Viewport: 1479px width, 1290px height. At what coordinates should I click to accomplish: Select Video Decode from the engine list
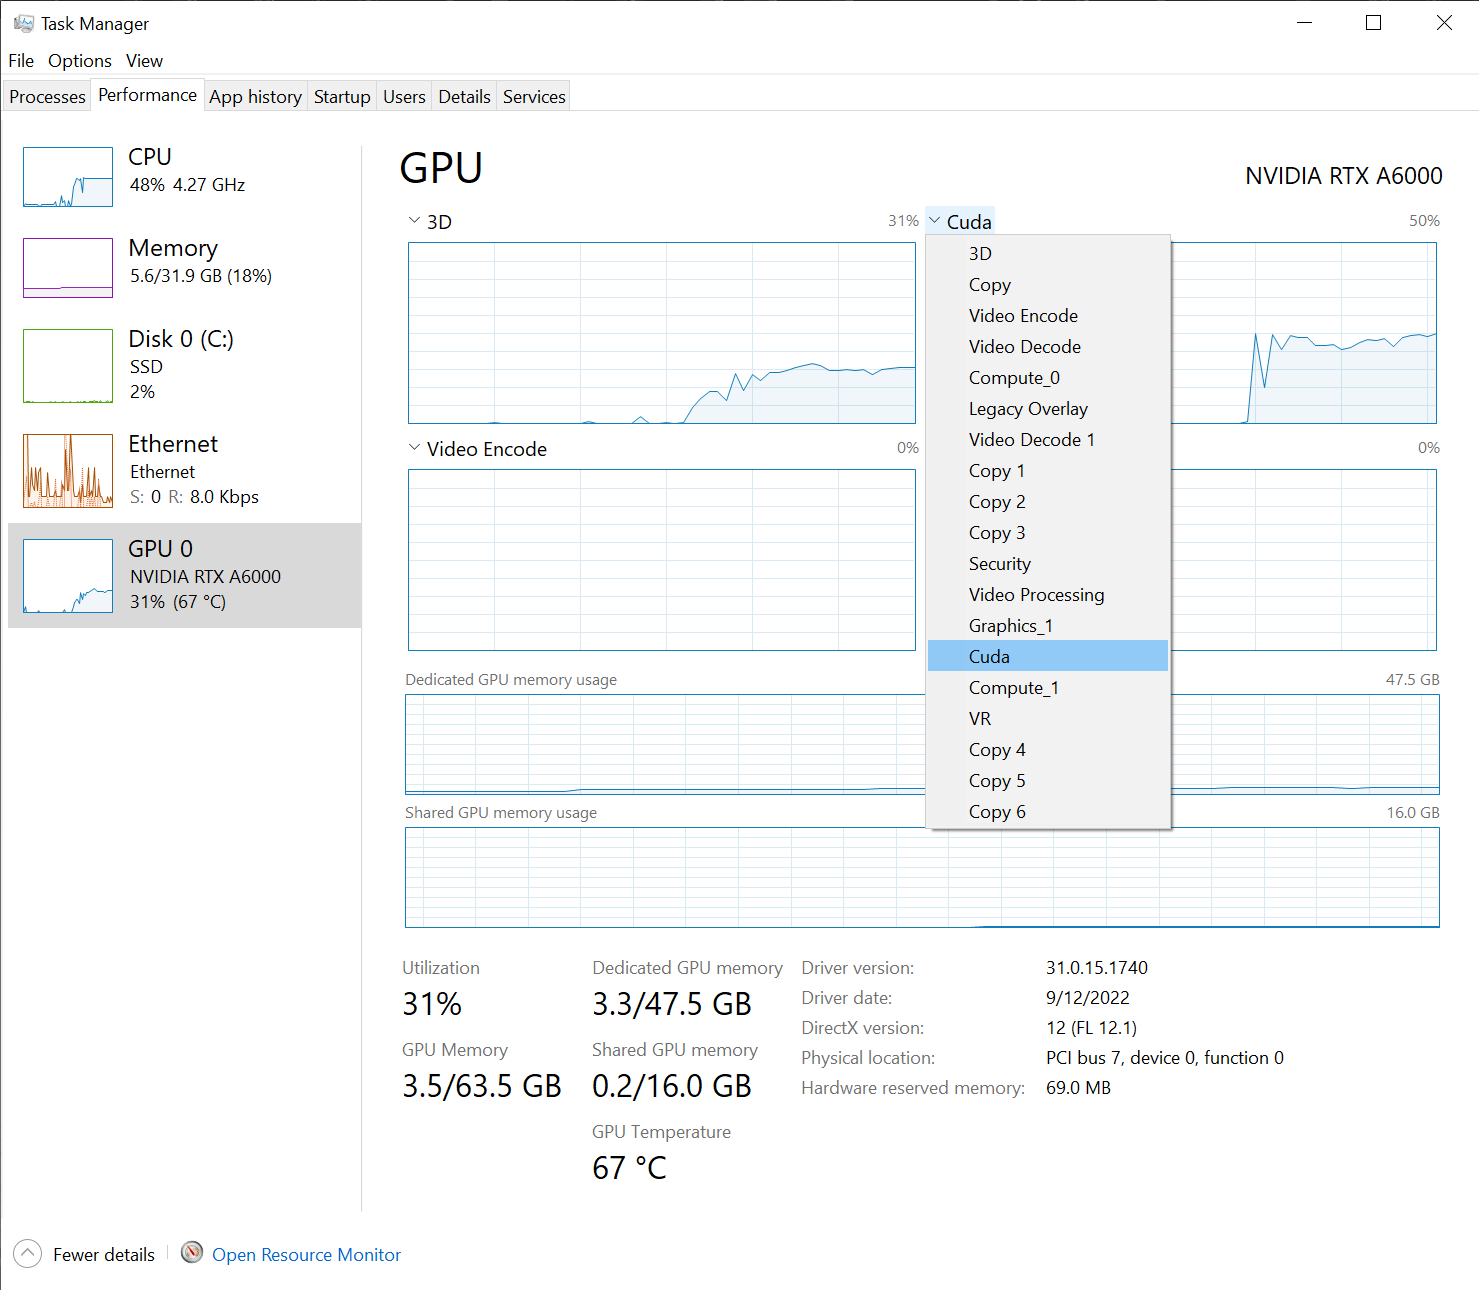[x=1024, y=346]
